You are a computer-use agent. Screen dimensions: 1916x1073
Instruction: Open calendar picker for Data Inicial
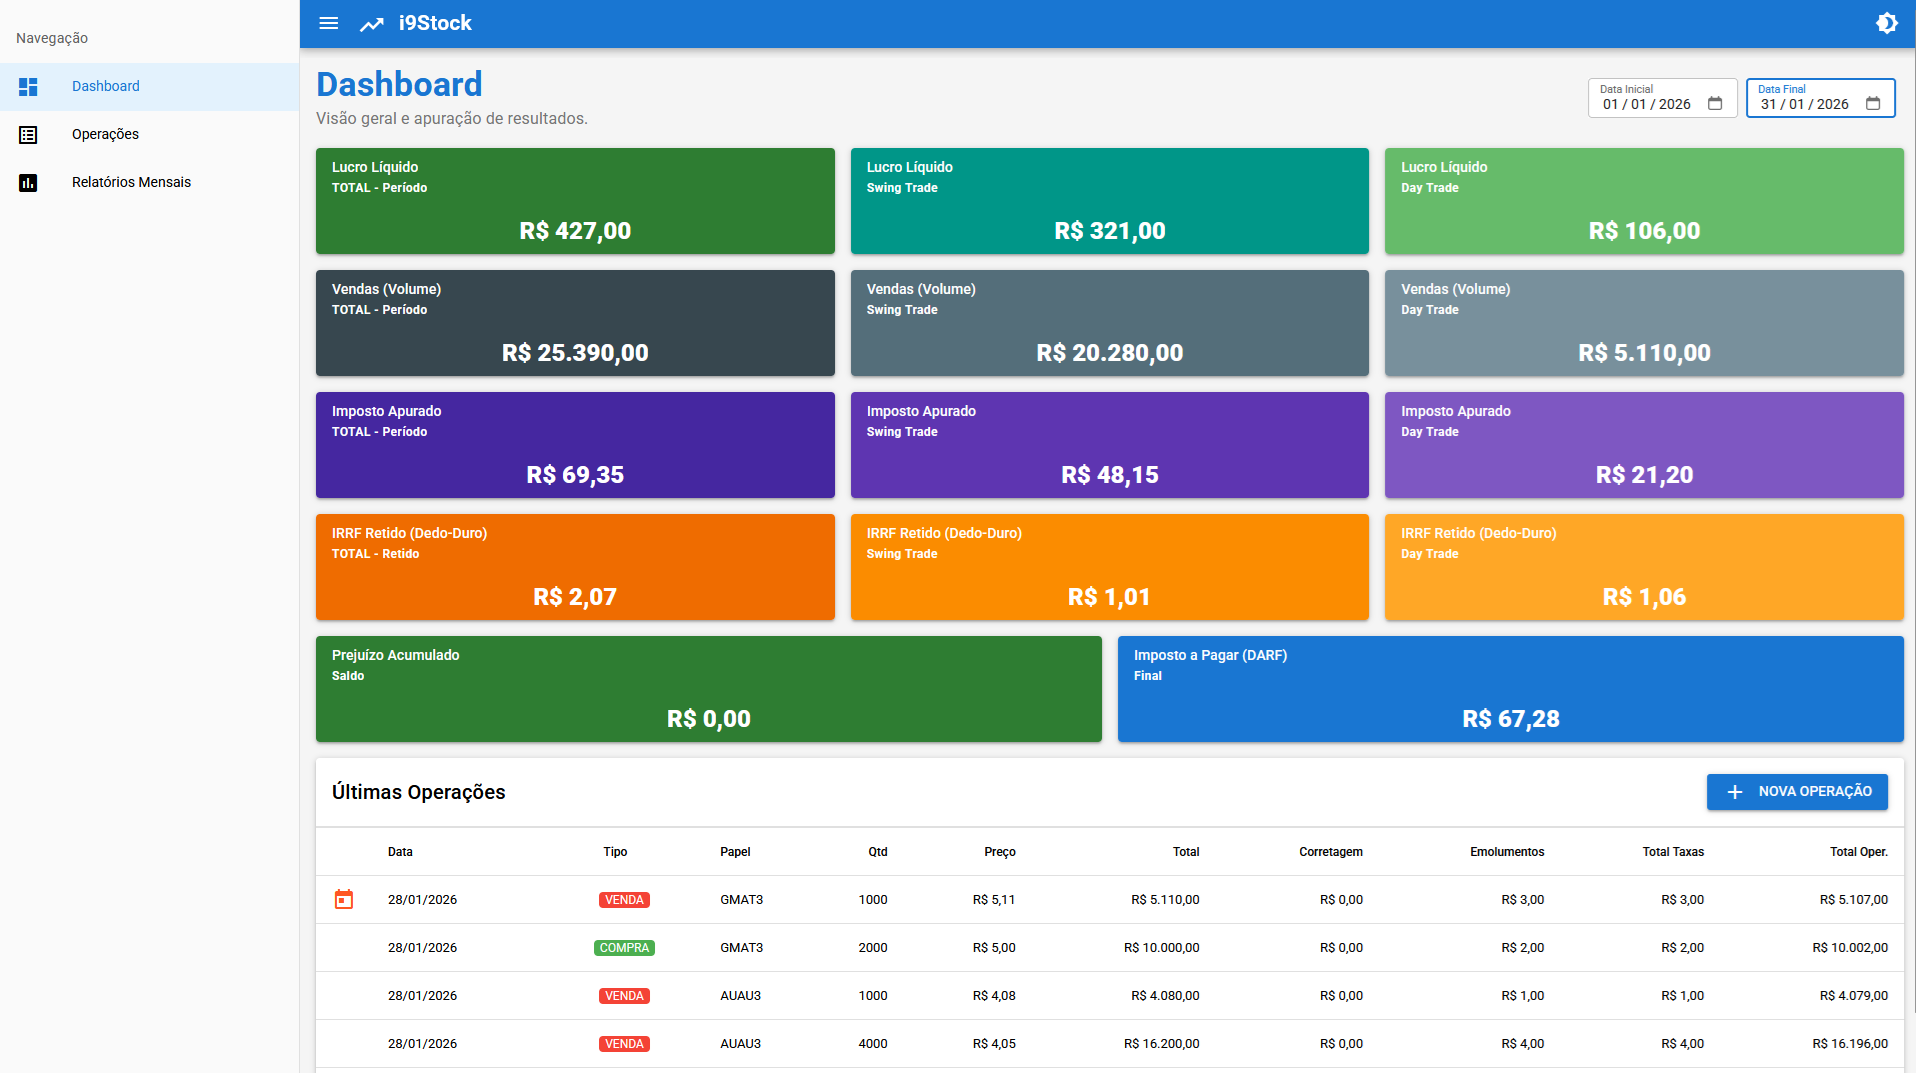[x=1715, y=104]
